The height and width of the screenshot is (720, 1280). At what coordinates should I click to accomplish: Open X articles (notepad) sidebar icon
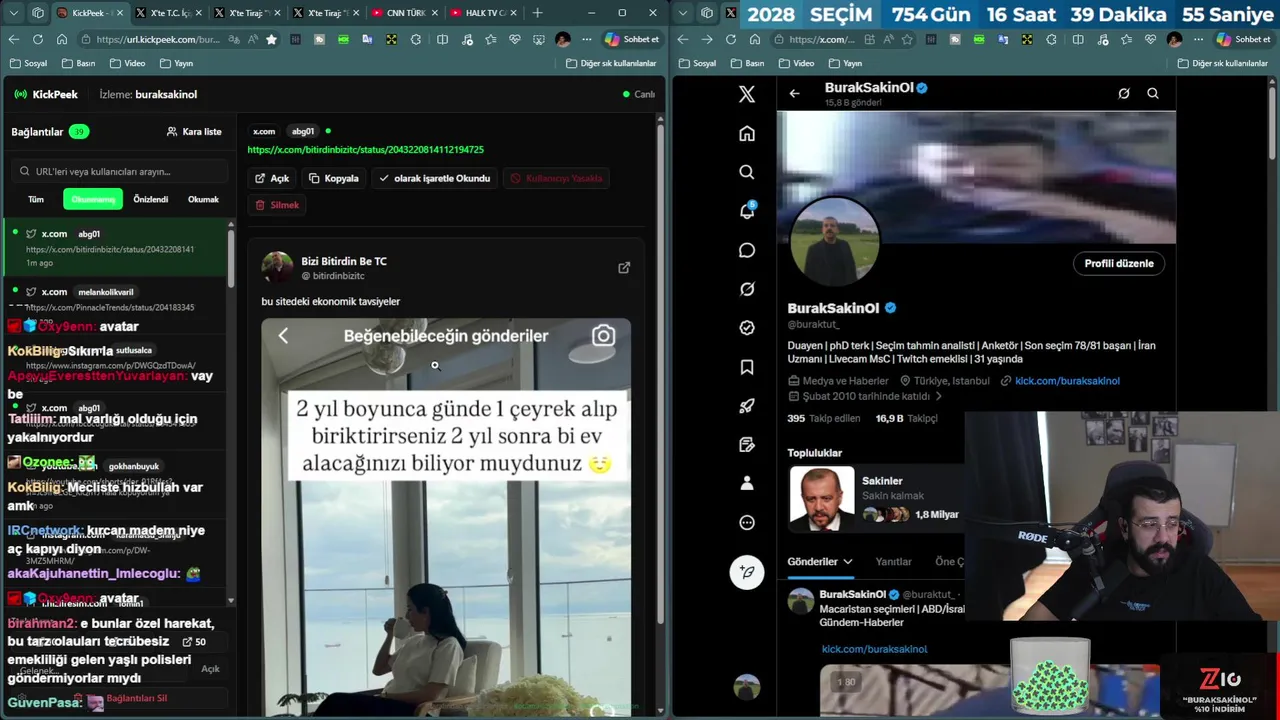pos(747,444)
